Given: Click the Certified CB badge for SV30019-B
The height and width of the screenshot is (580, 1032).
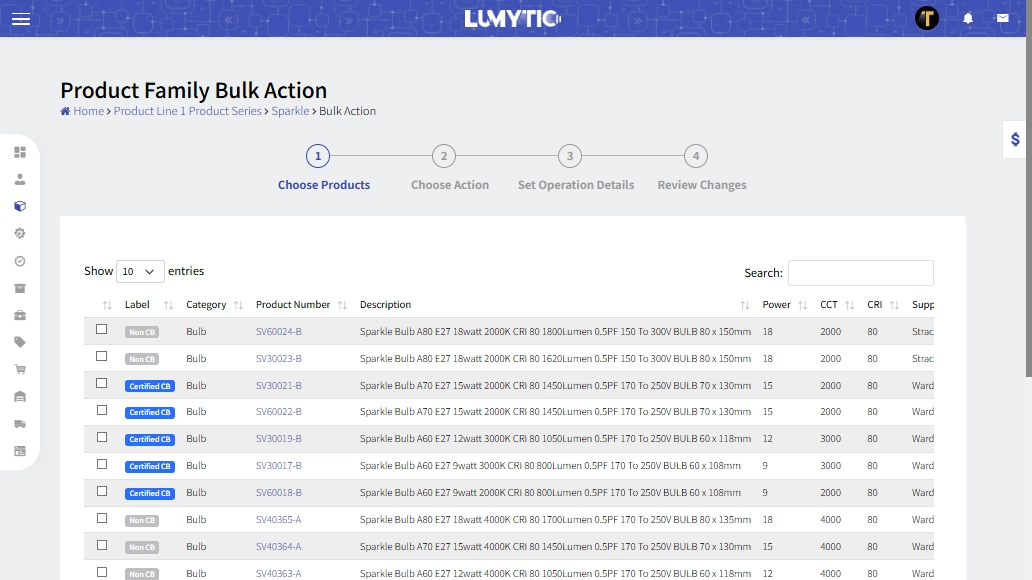Looking at the screenshot, I should tap(150, 440).
